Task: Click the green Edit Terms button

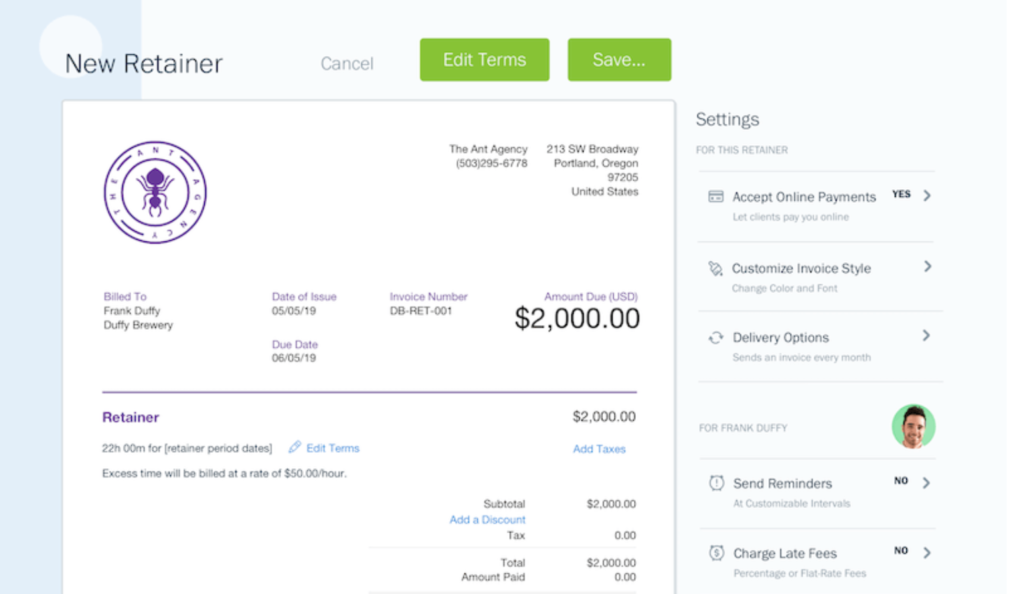Action: pyautogui.click(x=485, y=60)
